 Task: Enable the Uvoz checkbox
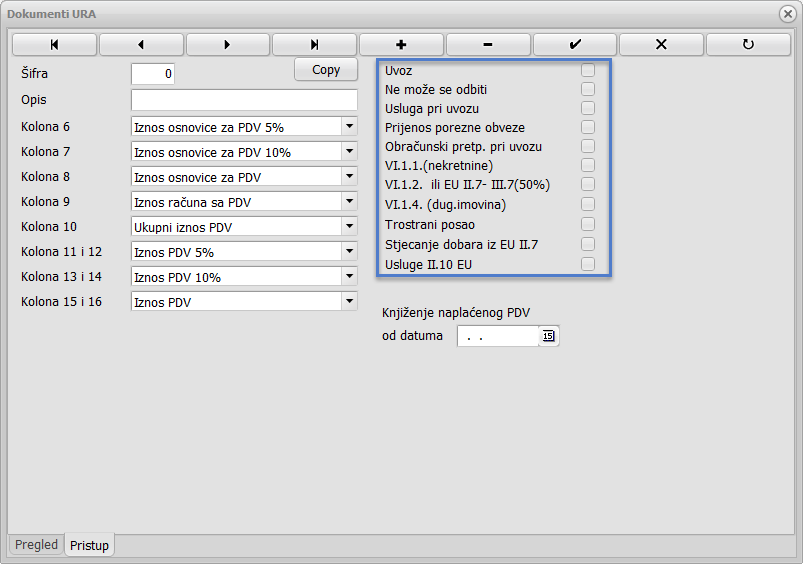(588, 70)
